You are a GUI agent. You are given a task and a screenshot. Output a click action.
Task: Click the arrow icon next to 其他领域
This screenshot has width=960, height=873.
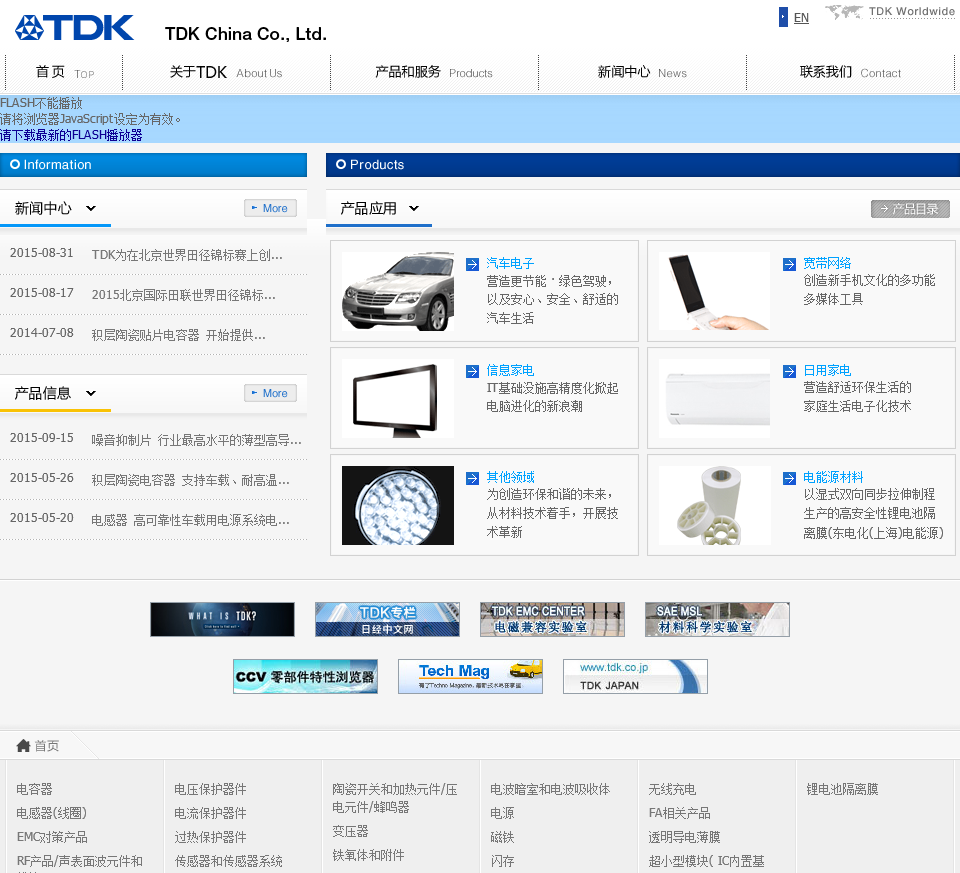click(x=472, y=478)
